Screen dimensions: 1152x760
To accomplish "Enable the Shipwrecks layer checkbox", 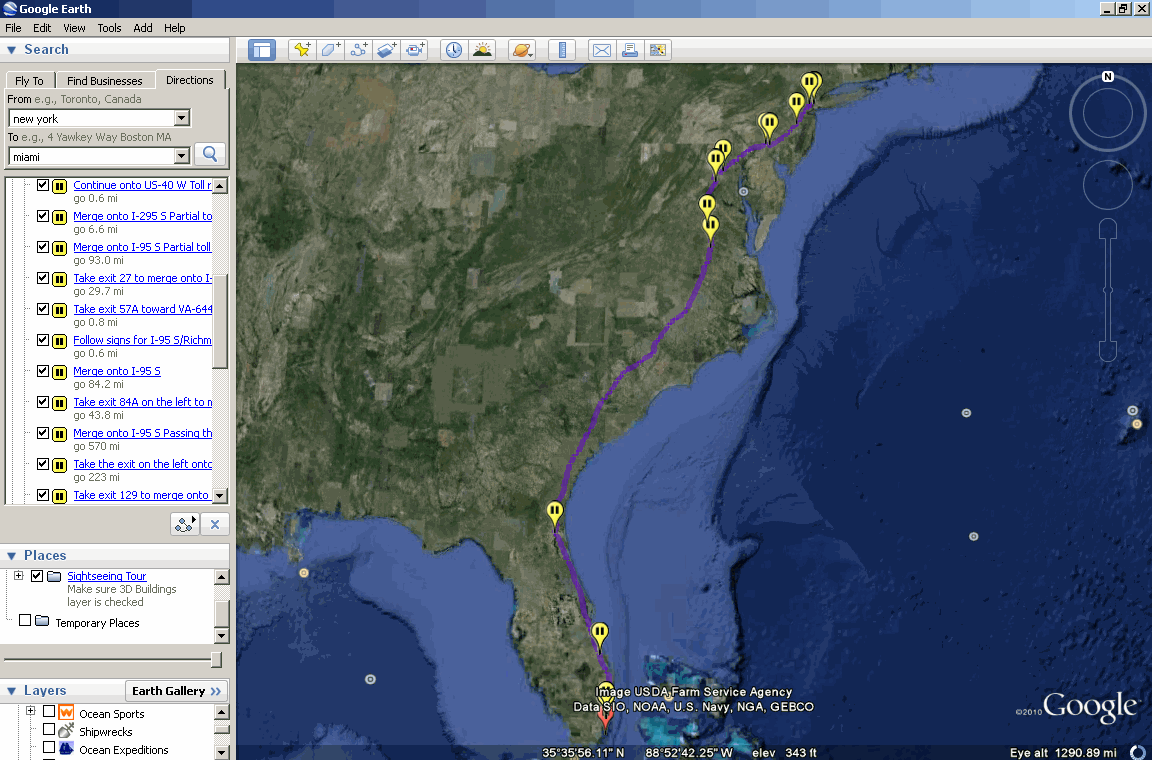I will coord(49,729).
